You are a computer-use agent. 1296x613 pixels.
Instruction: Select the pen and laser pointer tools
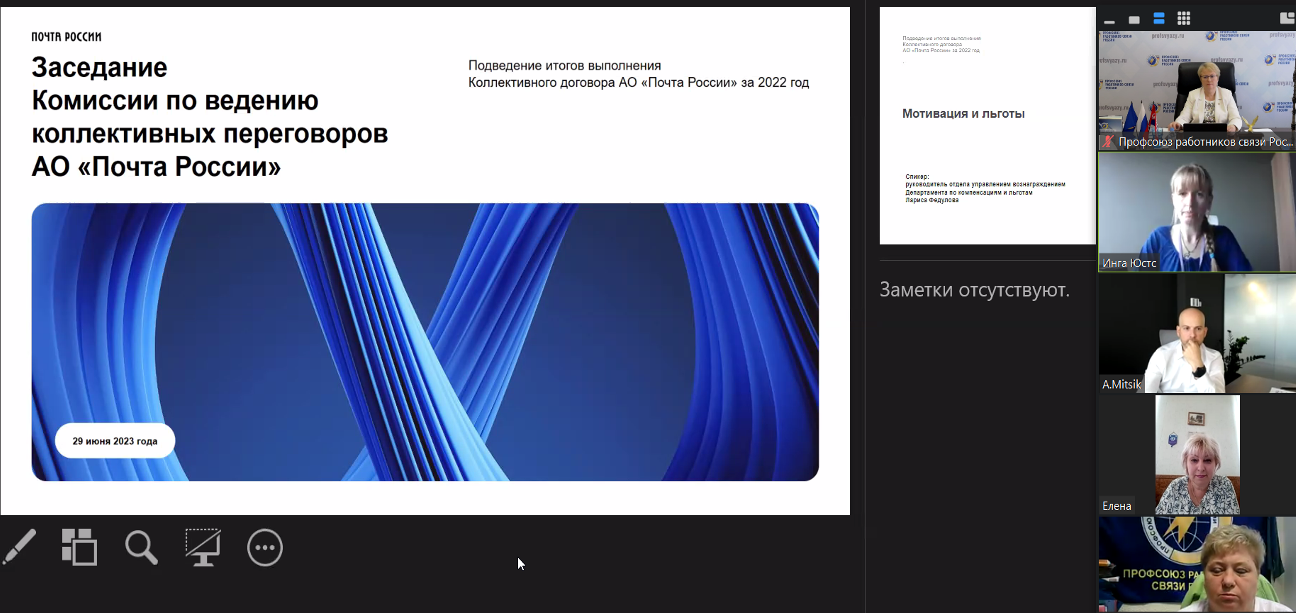19,547
